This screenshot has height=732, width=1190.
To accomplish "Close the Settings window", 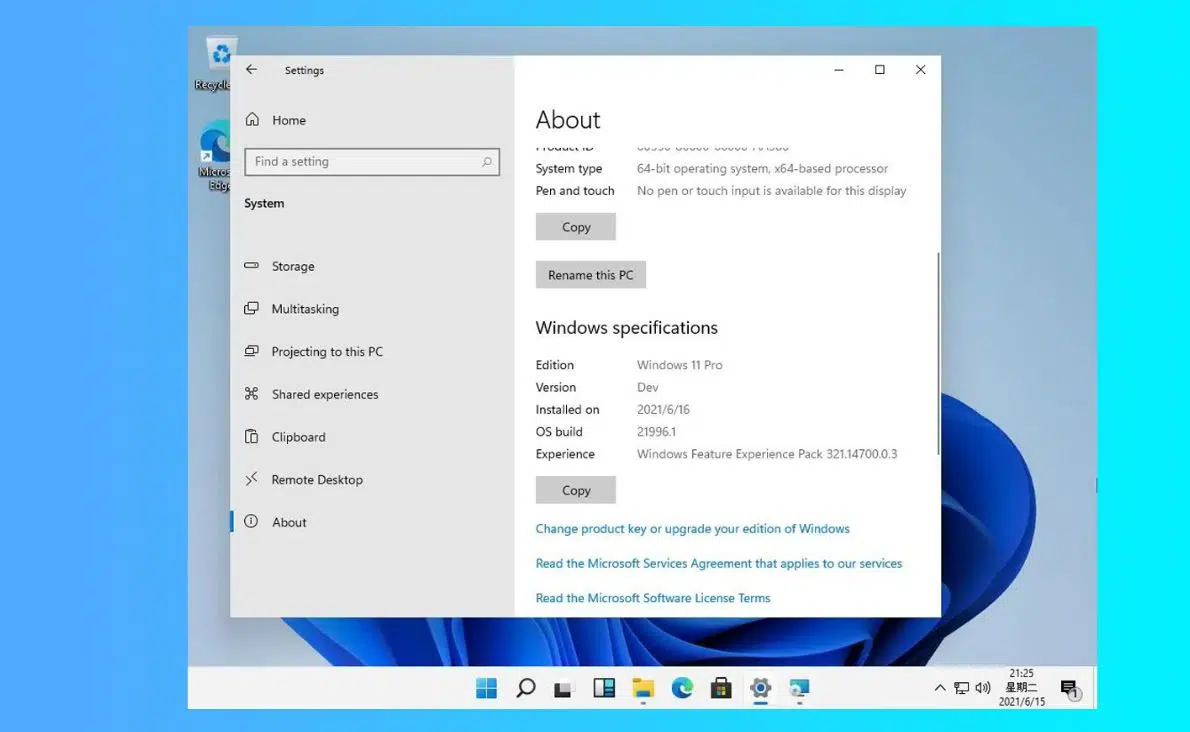I will click(x=921, y=70).
